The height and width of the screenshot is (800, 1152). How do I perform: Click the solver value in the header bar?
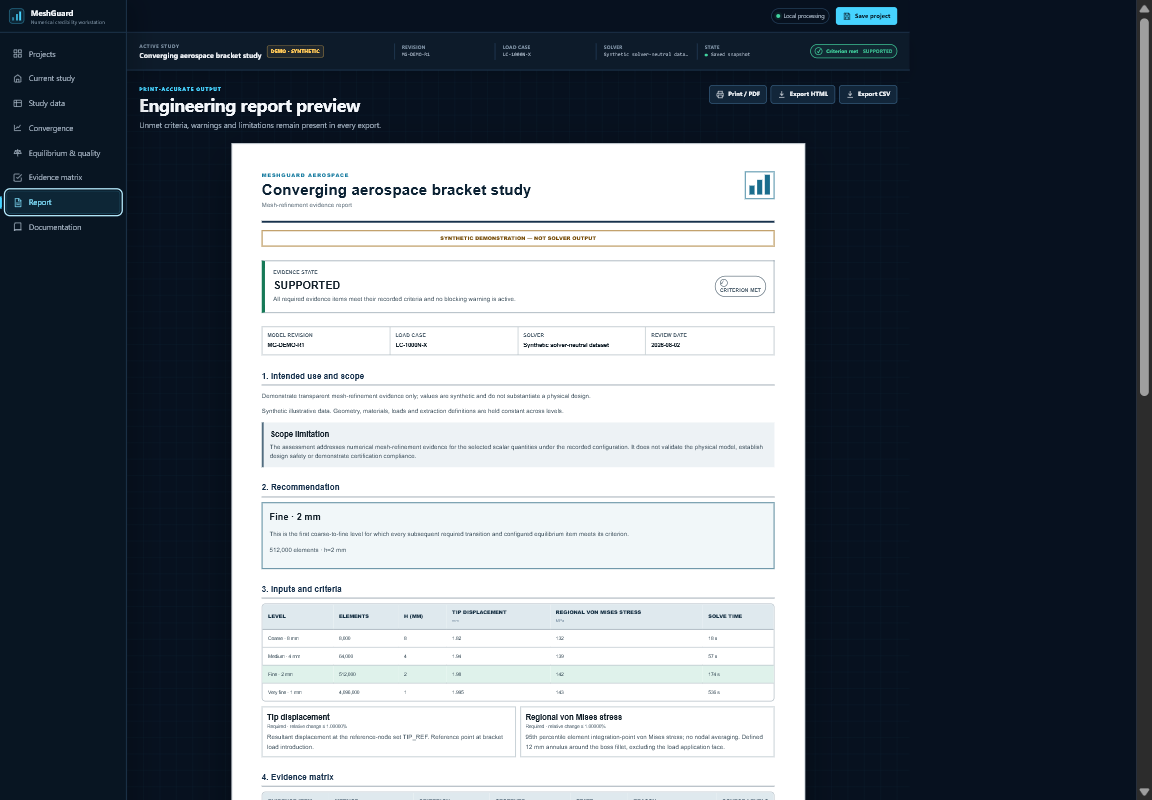coord(646,54)
